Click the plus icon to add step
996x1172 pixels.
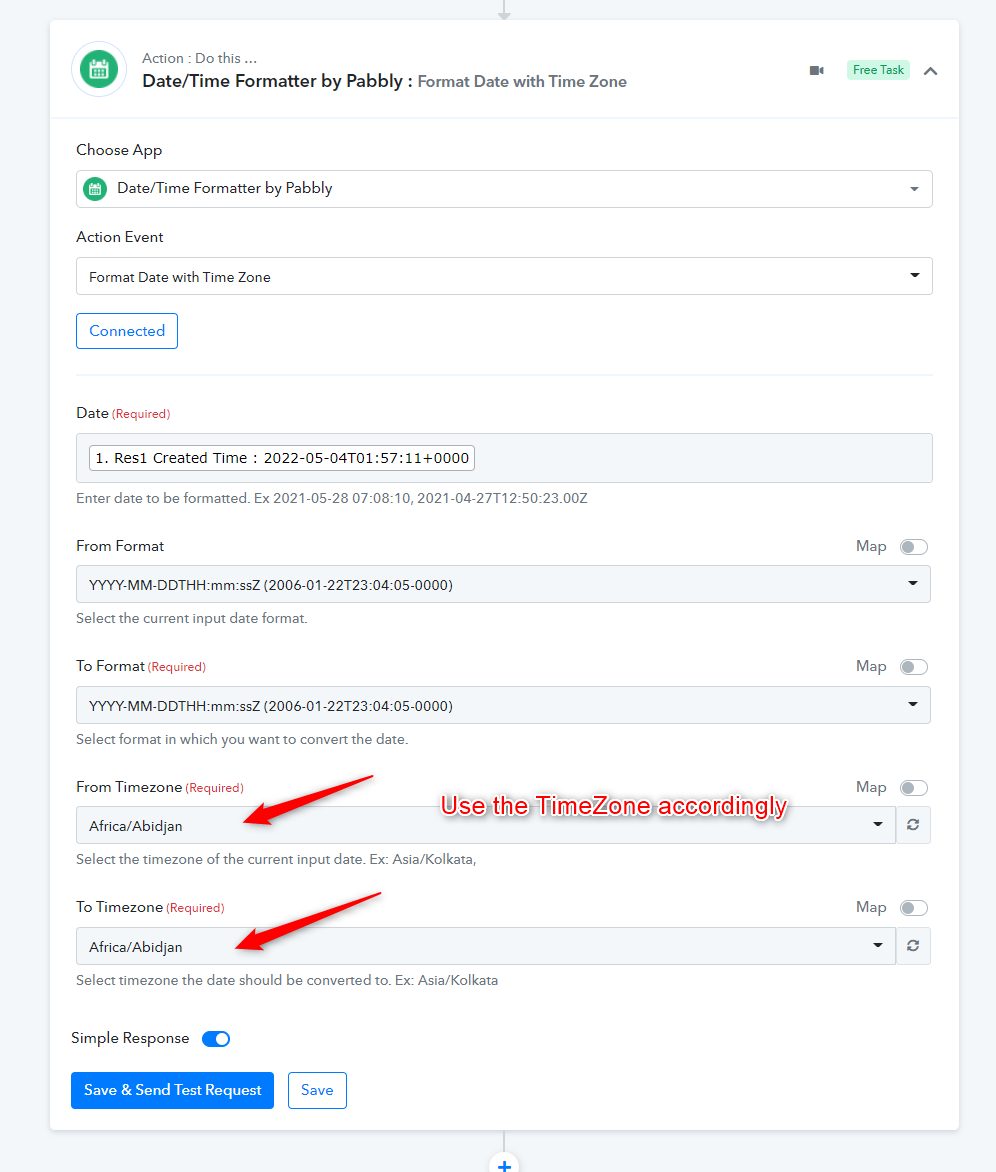[x=504, y=1165]
